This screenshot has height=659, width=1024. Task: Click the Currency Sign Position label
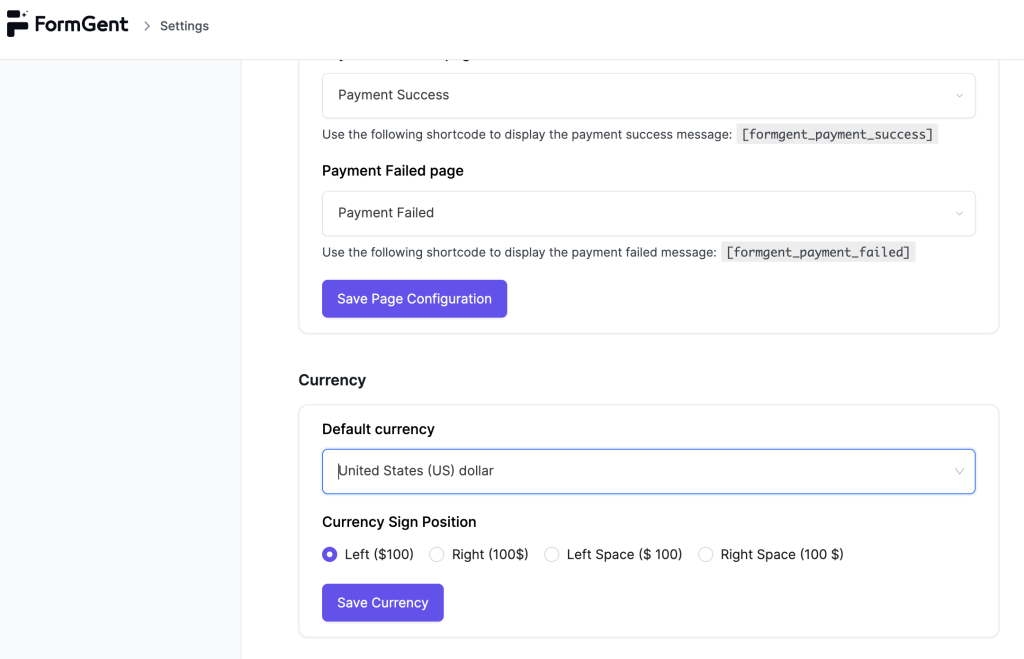tap(399, 522)
